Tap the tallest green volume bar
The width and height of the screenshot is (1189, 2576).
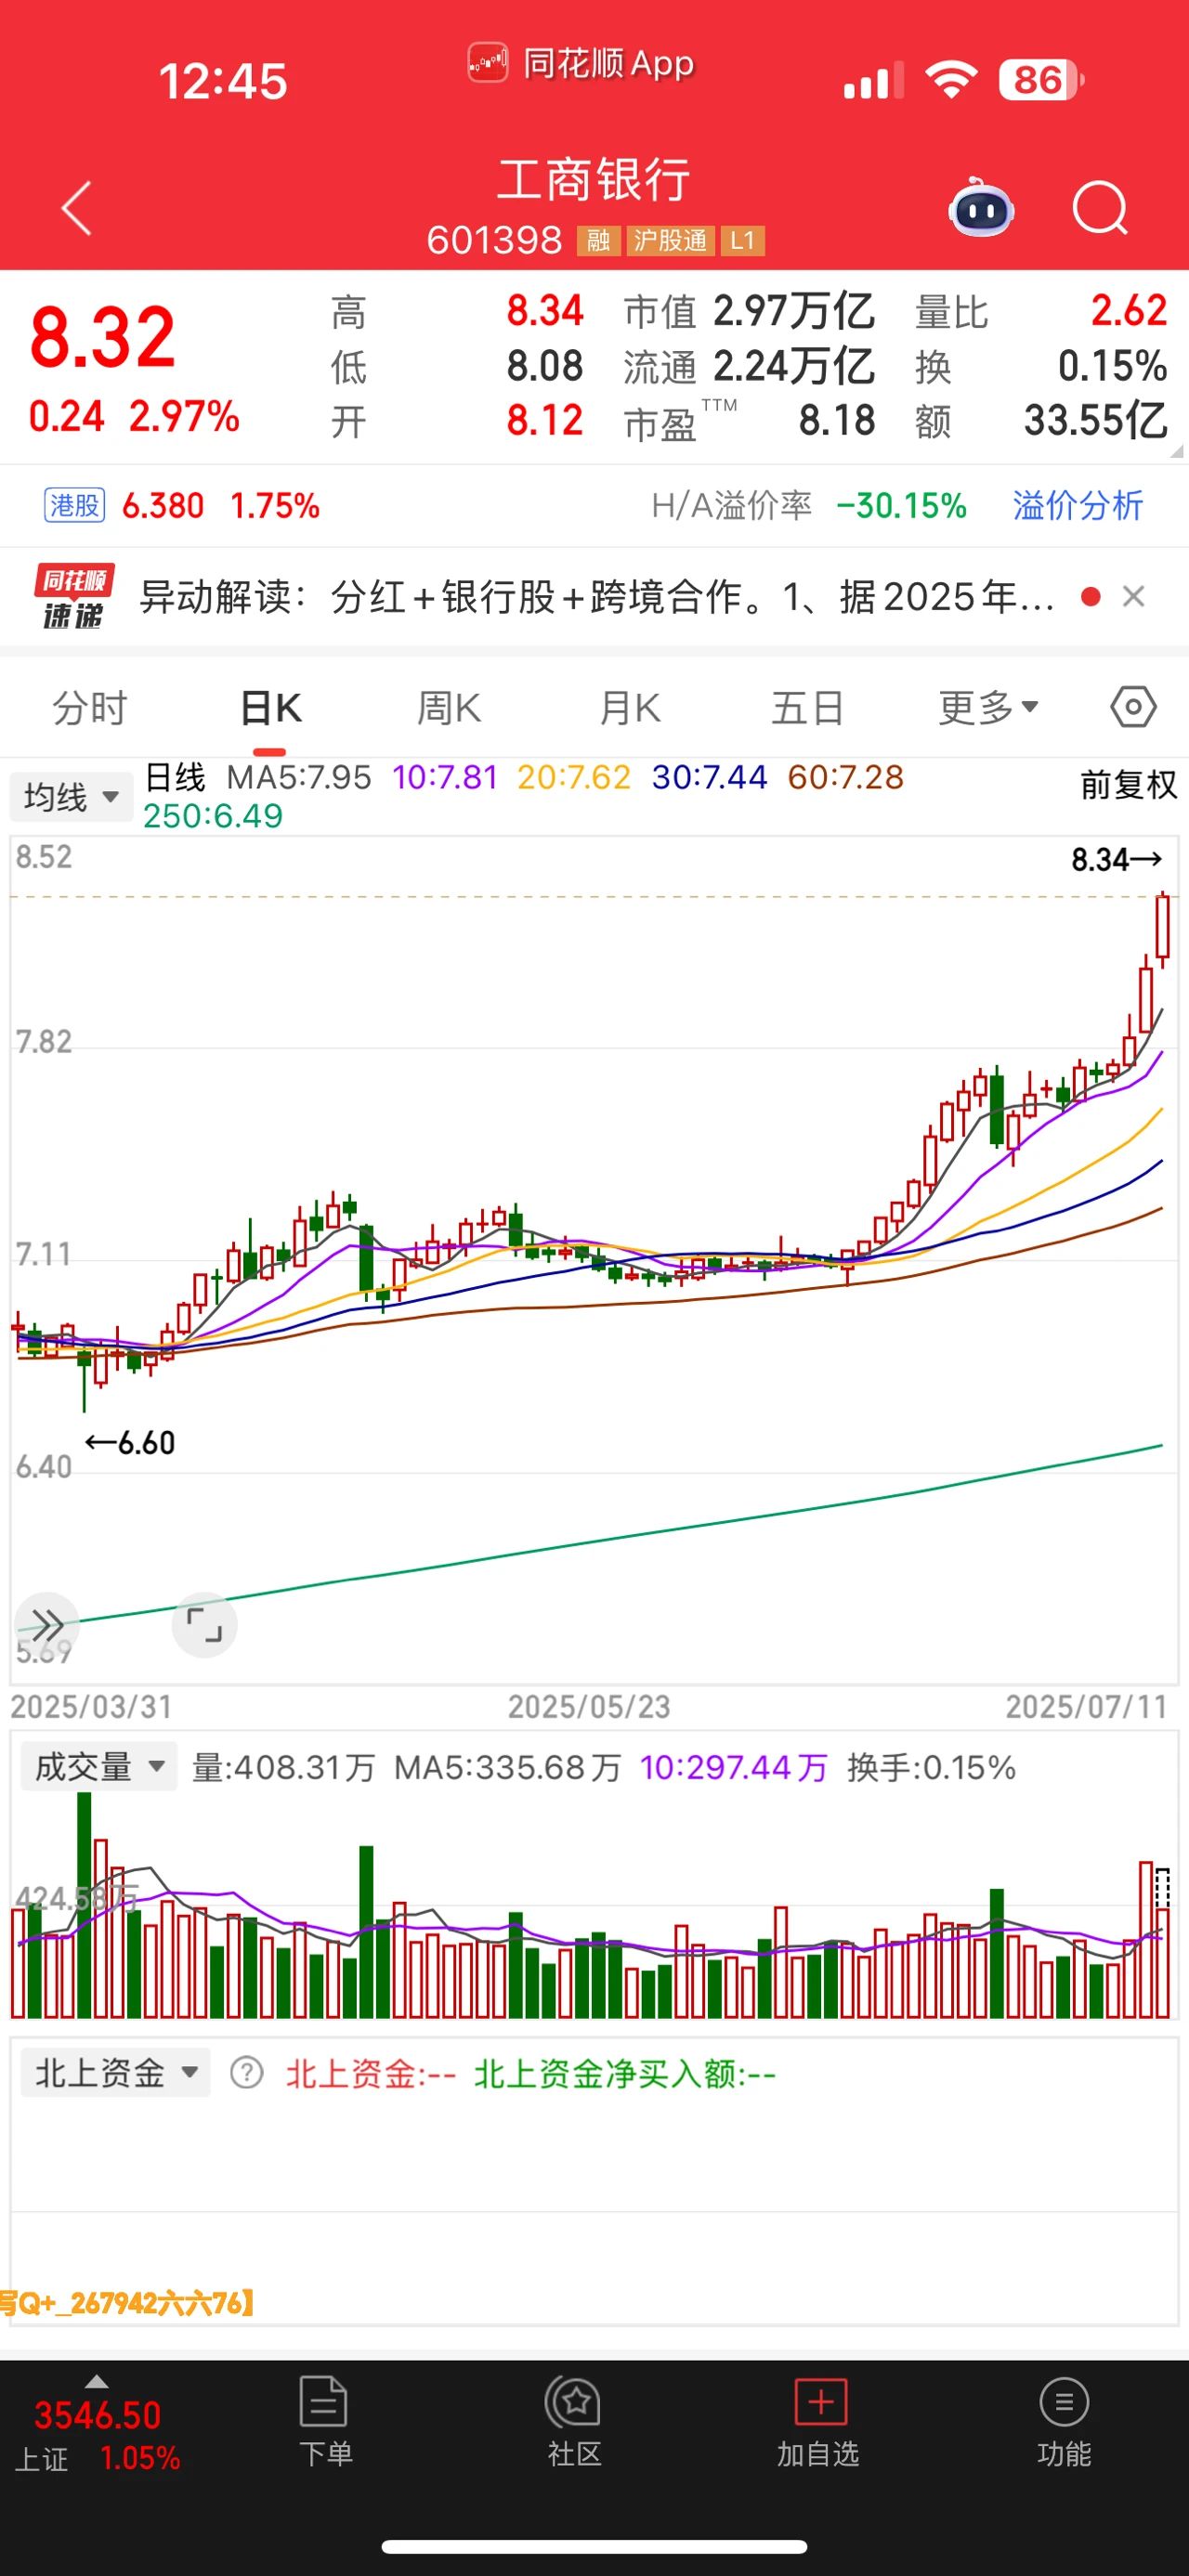click(84, 1905)
